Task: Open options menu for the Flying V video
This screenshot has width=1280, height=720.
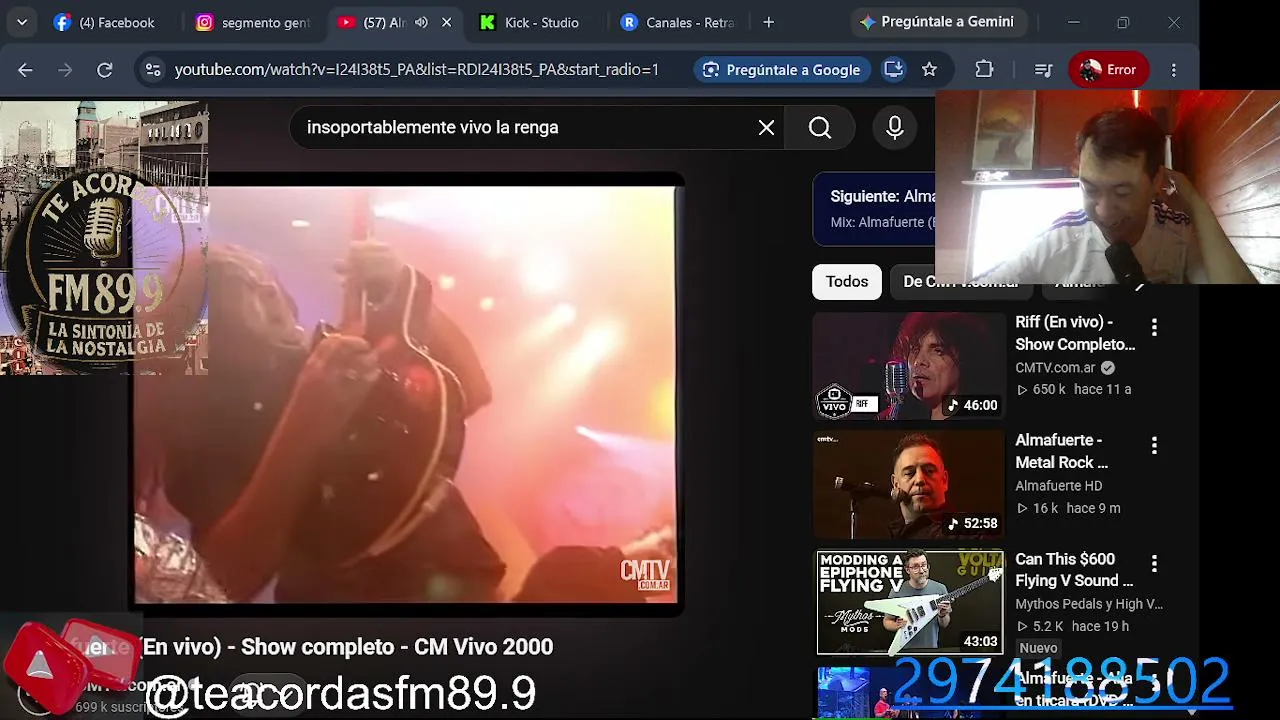Action: (x=1154, y=563)
